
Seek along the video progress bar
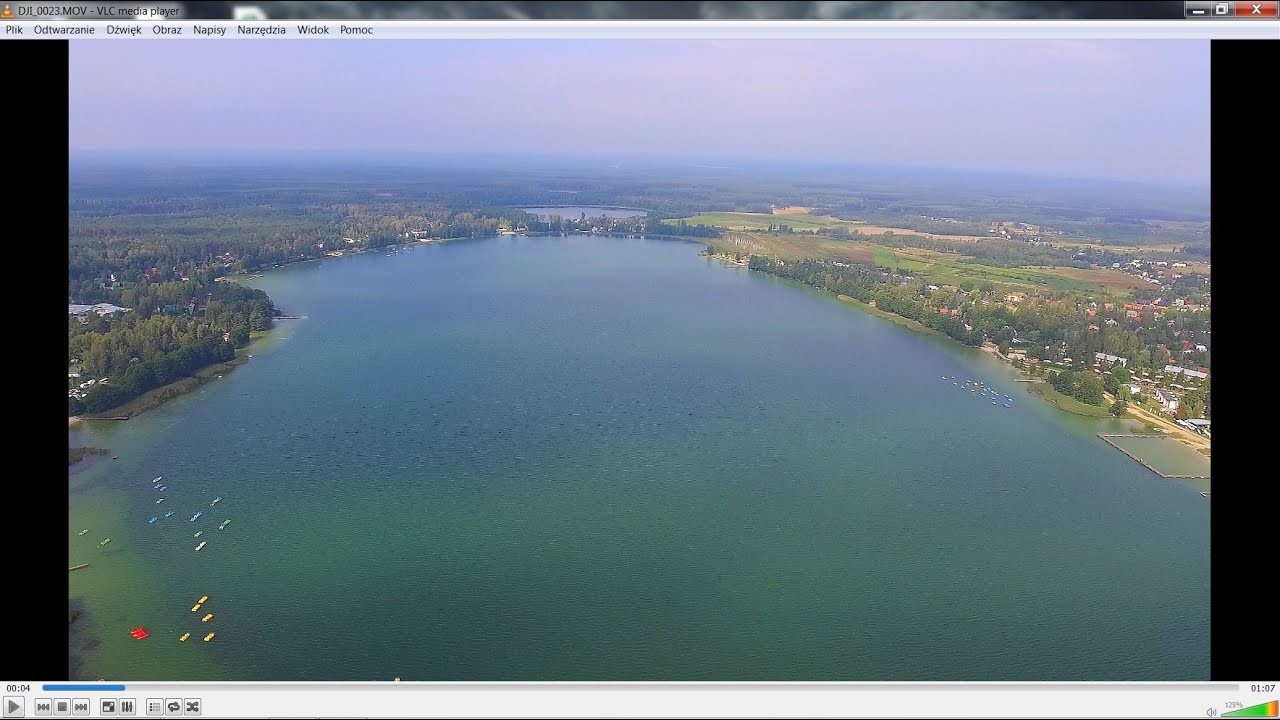[640, 688]
